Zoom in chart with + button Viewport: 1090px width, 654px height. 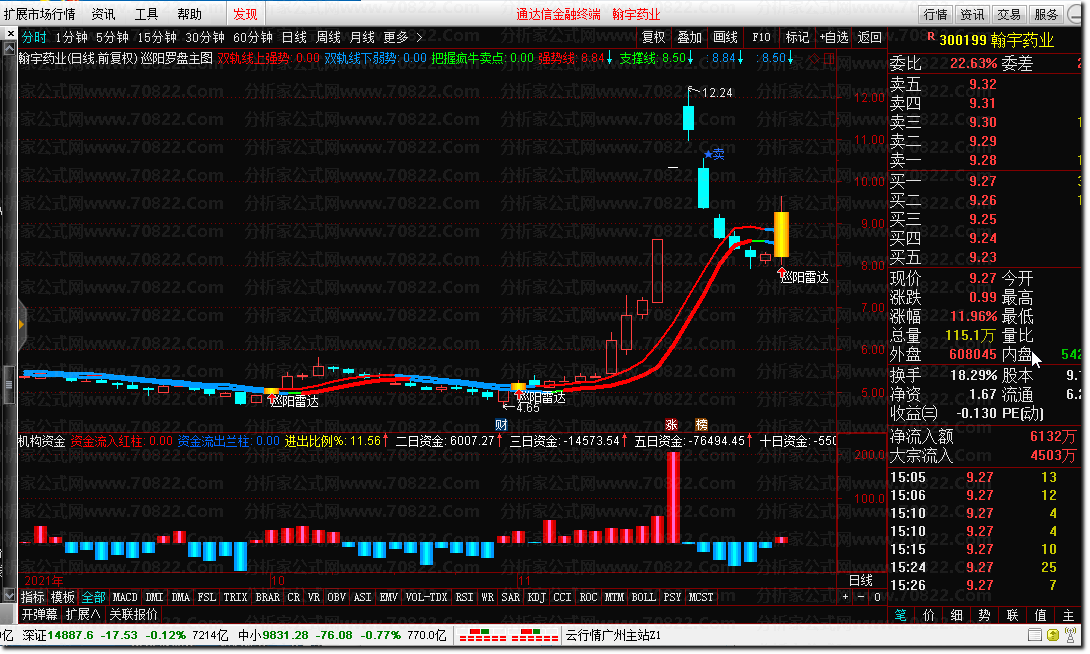tap(845, 597)
